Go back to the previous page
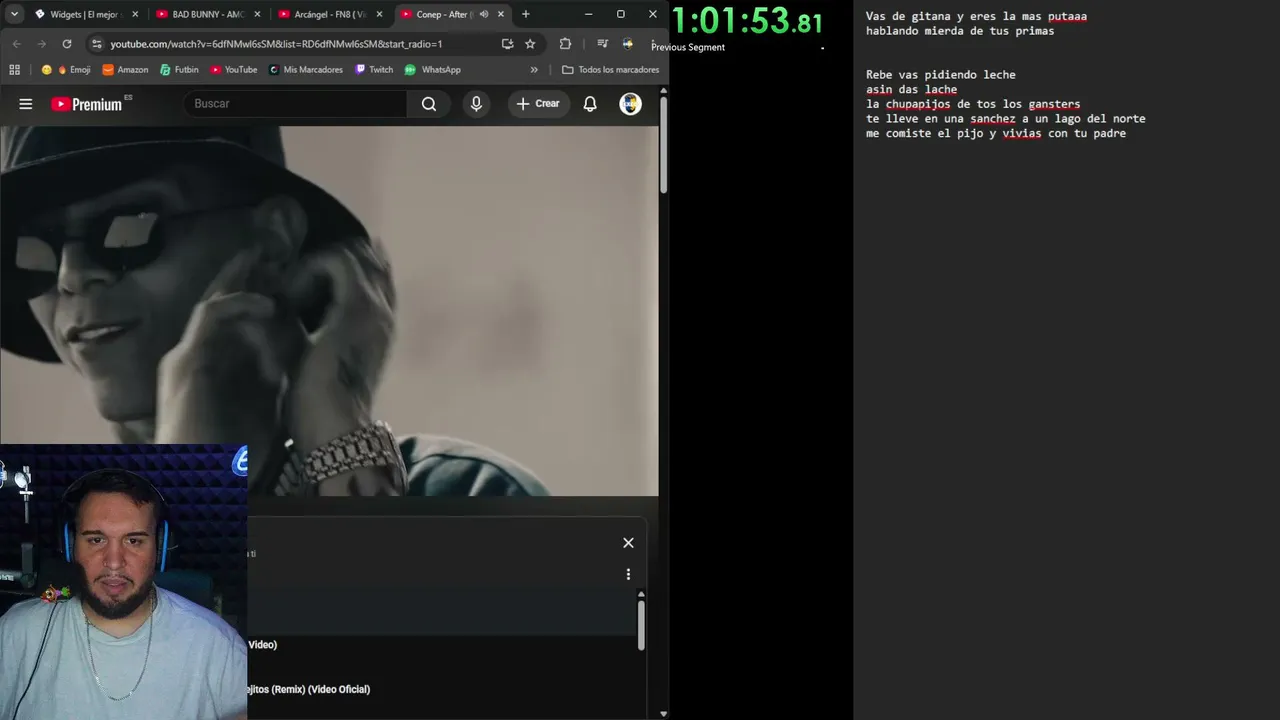Image resolution: width=1280 pixels, height=720 pixels. (16, 44)
